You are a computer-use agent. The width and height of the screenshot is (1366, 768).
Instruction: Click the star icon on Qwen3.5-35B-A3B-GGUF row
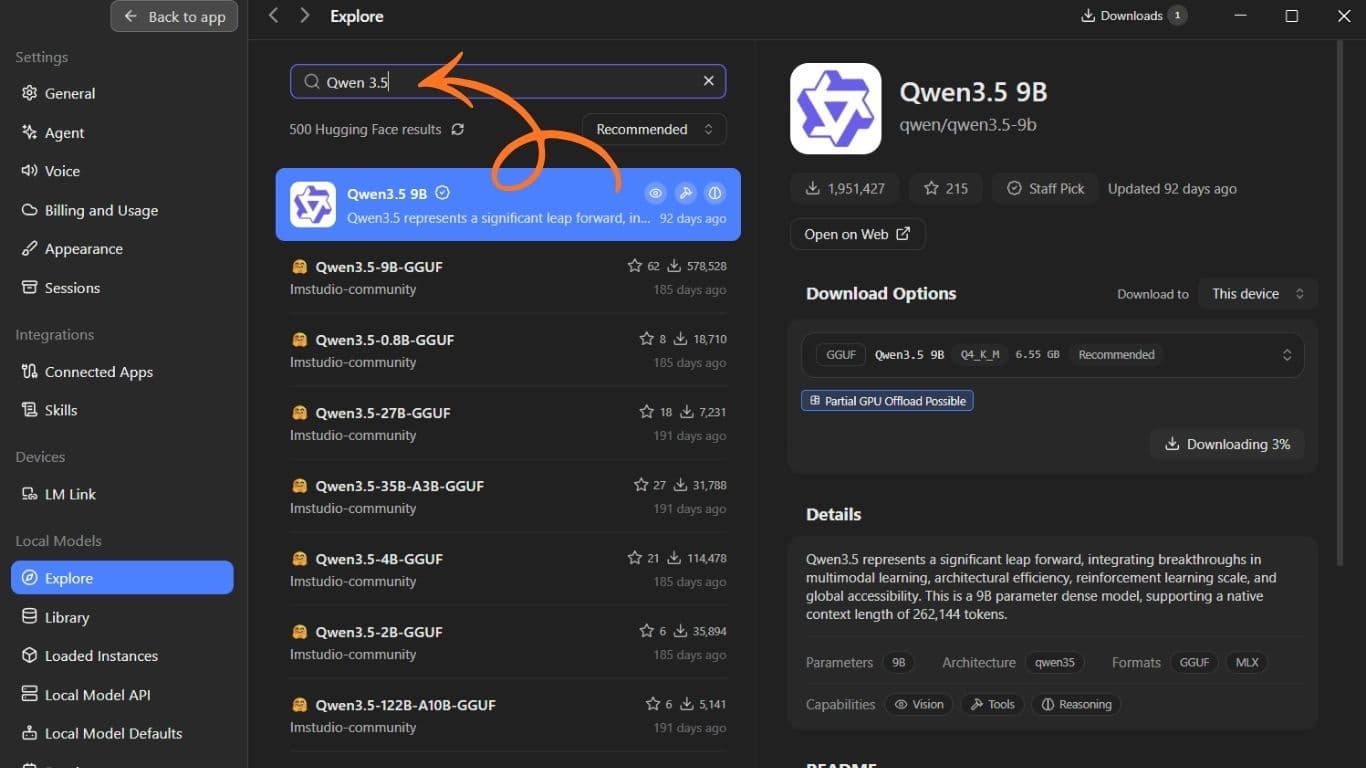(641, 485)
